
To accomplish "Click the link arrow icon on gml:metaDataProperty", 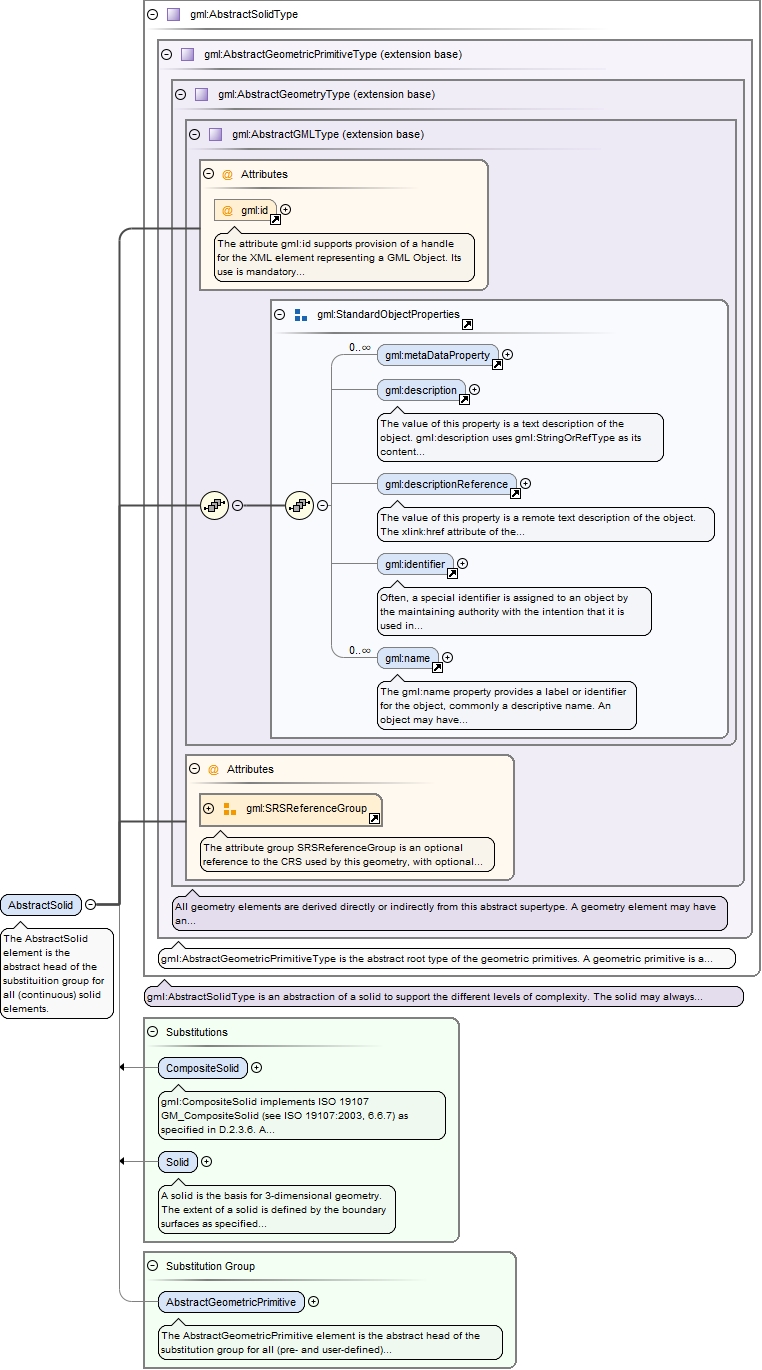I will (x=497, y=365).
